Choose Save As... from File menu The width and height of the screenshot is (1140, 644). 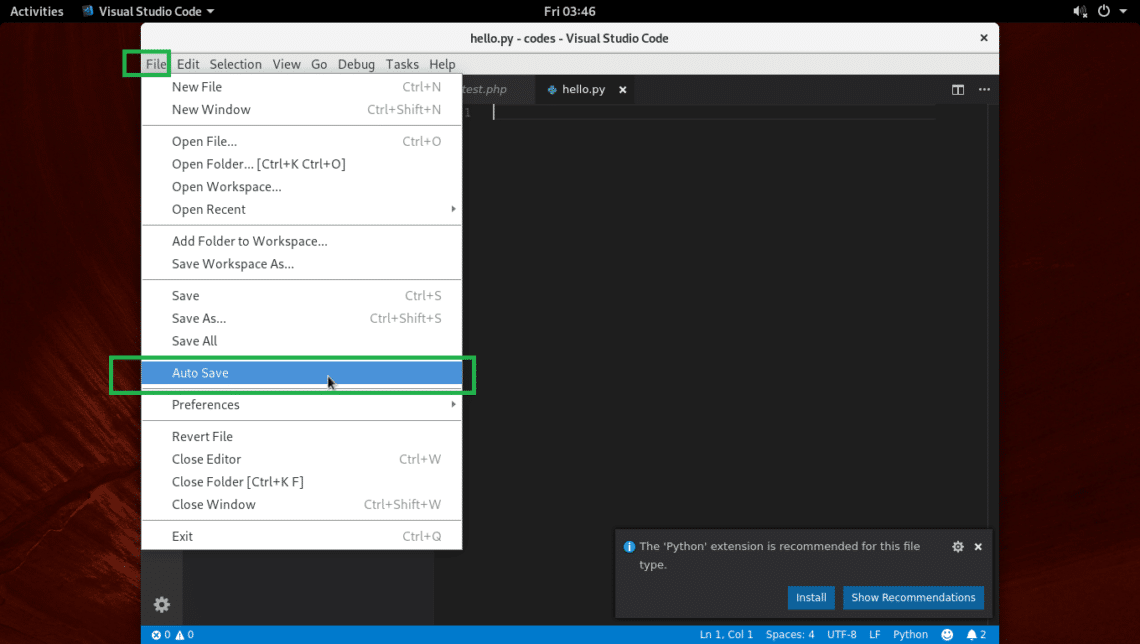pos(199,318)
